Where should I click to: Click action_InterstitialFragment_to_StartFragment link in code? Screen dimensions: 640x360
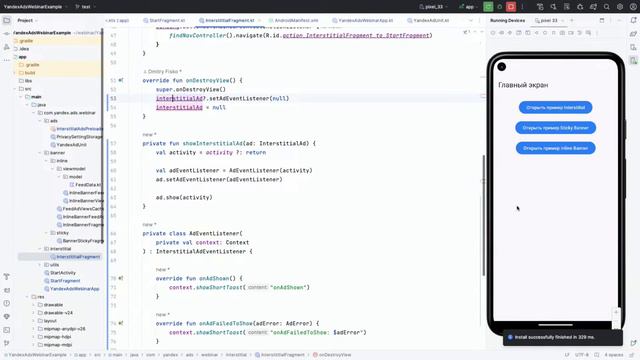[356, 36]
